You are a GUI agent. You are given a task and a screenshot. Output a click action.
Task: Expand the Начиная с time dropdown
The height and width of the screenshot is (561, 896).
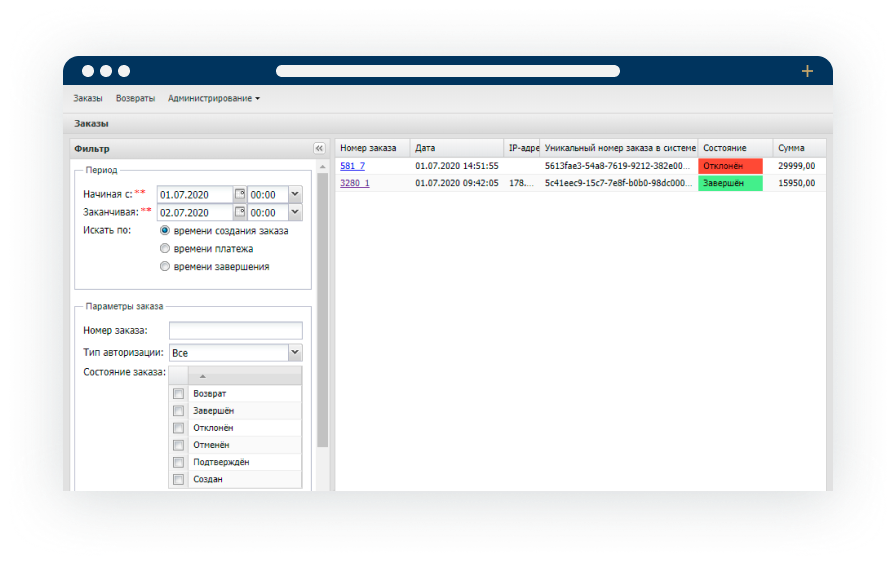pos(295,195)
